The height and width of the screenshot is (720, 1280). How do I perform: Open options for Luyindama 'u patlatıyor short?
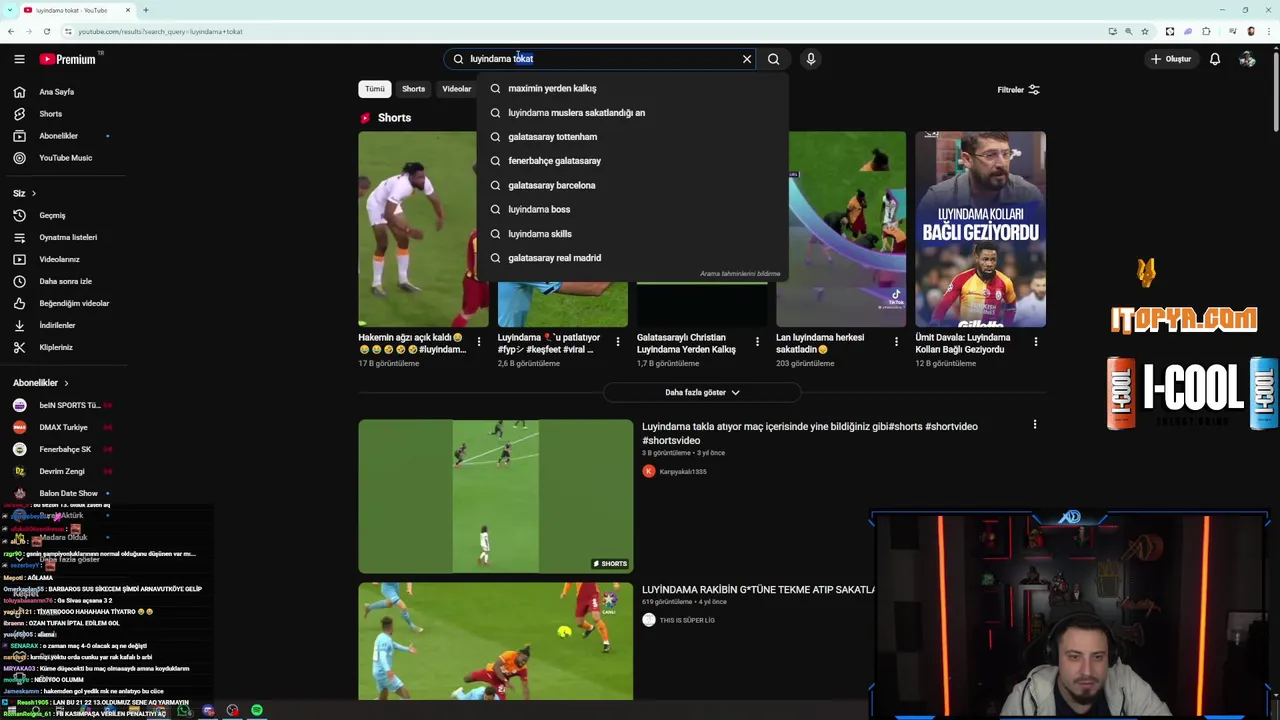(618, 342)
